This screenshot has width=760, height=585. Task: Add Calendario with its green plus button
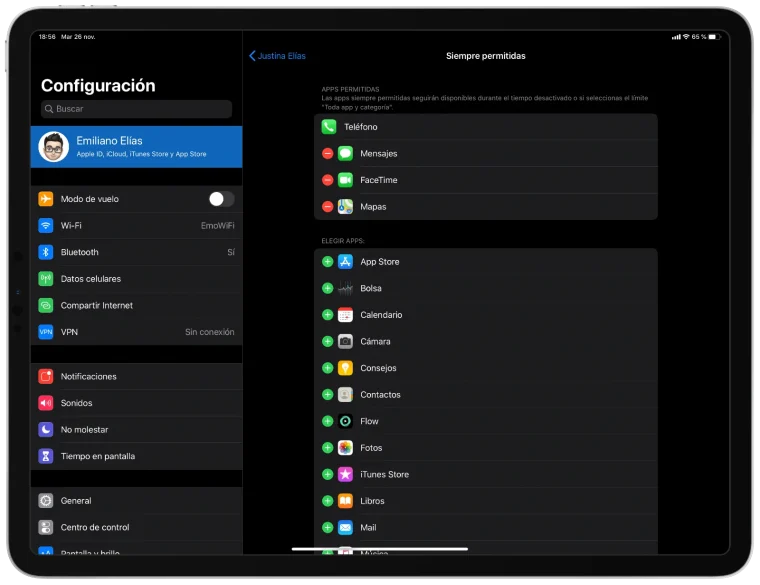tap(328, 315)
